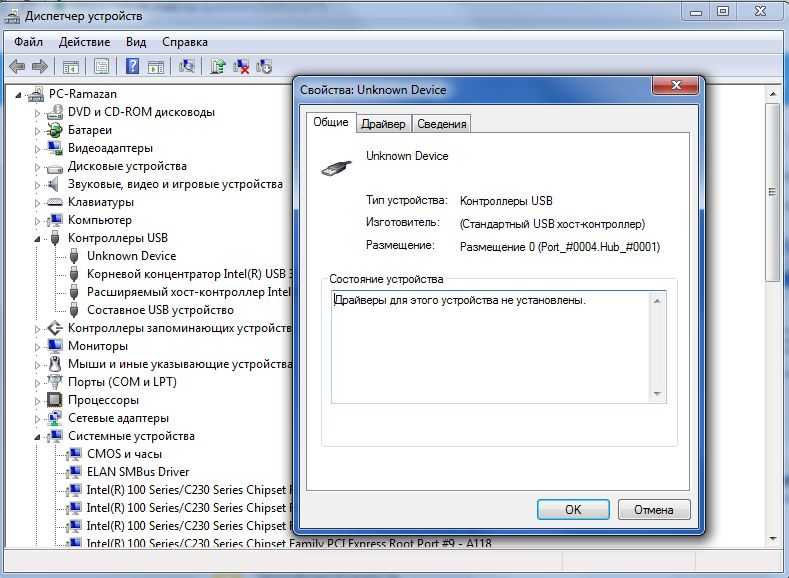Open the Действие menu

pyautogui.click(x=84, y=42)
